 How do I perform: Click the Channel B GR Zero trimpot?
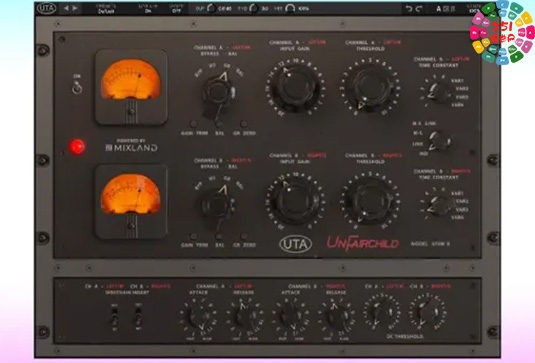pyautogui.click(x=244, y=236)
